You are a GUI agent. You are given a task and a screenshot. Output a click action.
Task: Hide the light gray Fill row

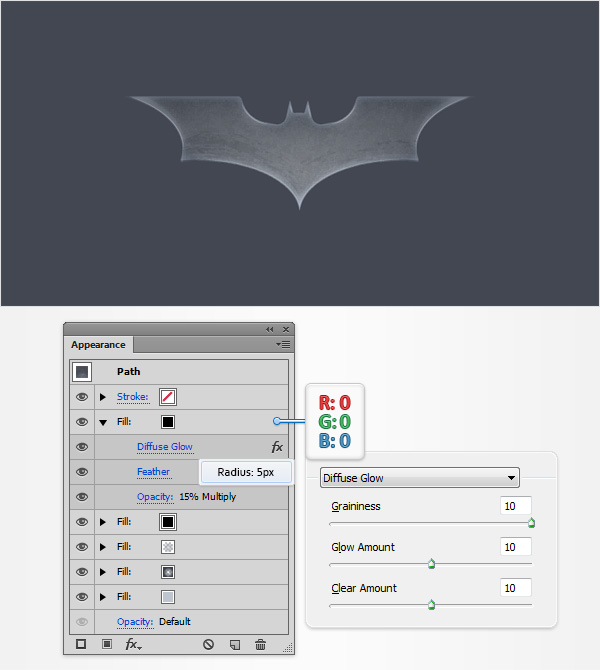[x=82, y=597]
